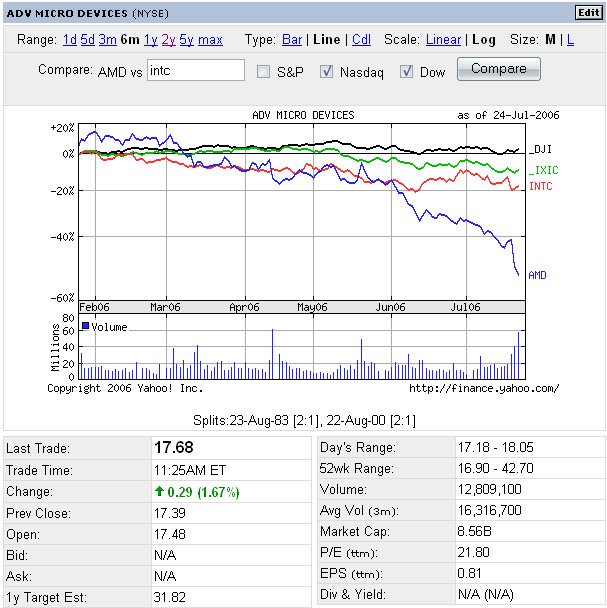Click the _DJI legend label
Image resolution: width=607 pixels, height=608 pixels.
point(541,149)
